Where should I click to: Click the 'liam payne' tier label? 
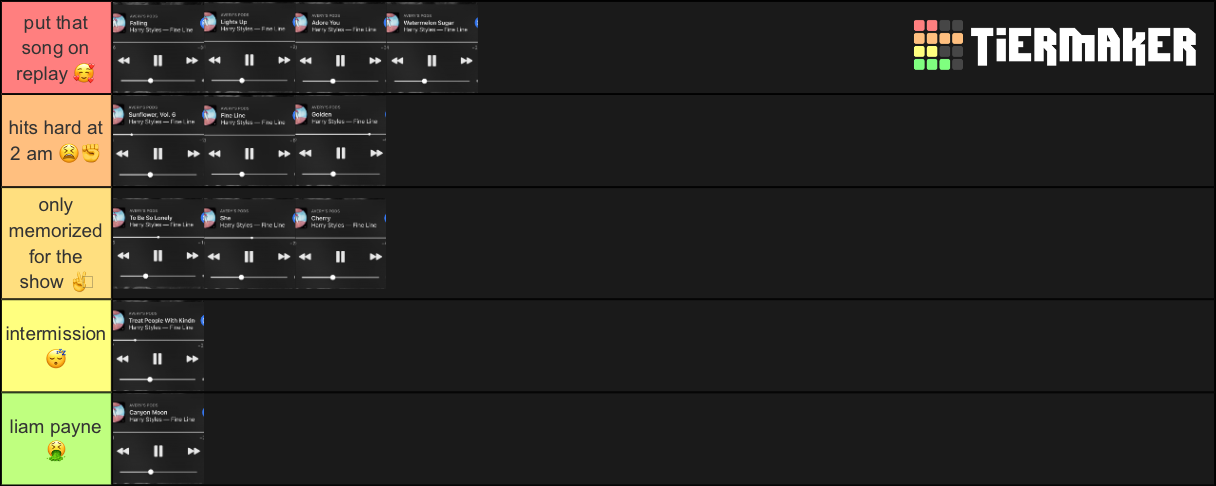[x=56, y=439]
